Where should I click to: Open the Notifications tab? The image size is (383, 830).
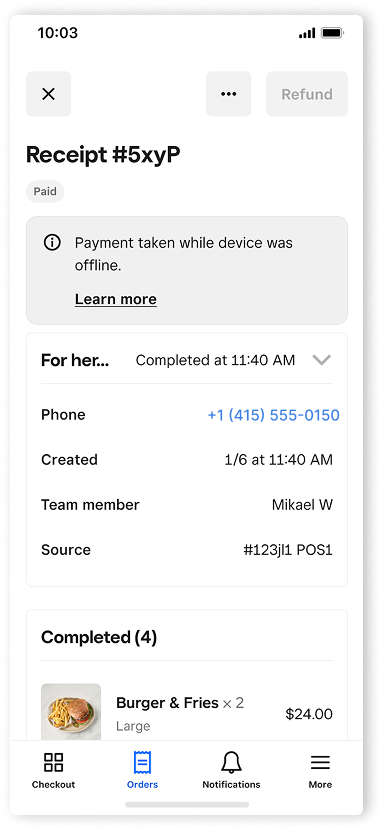(x=231, y=771)
